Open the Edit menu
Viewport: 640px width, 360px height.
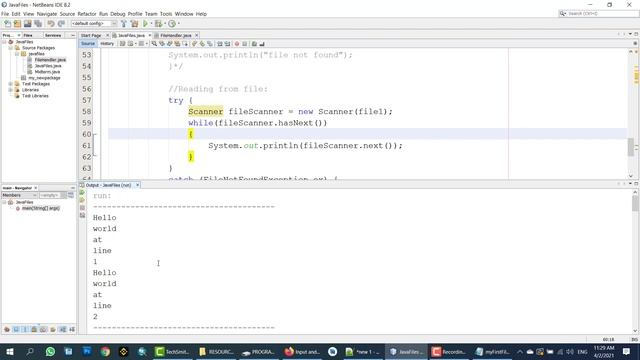[x=16, y=14]
